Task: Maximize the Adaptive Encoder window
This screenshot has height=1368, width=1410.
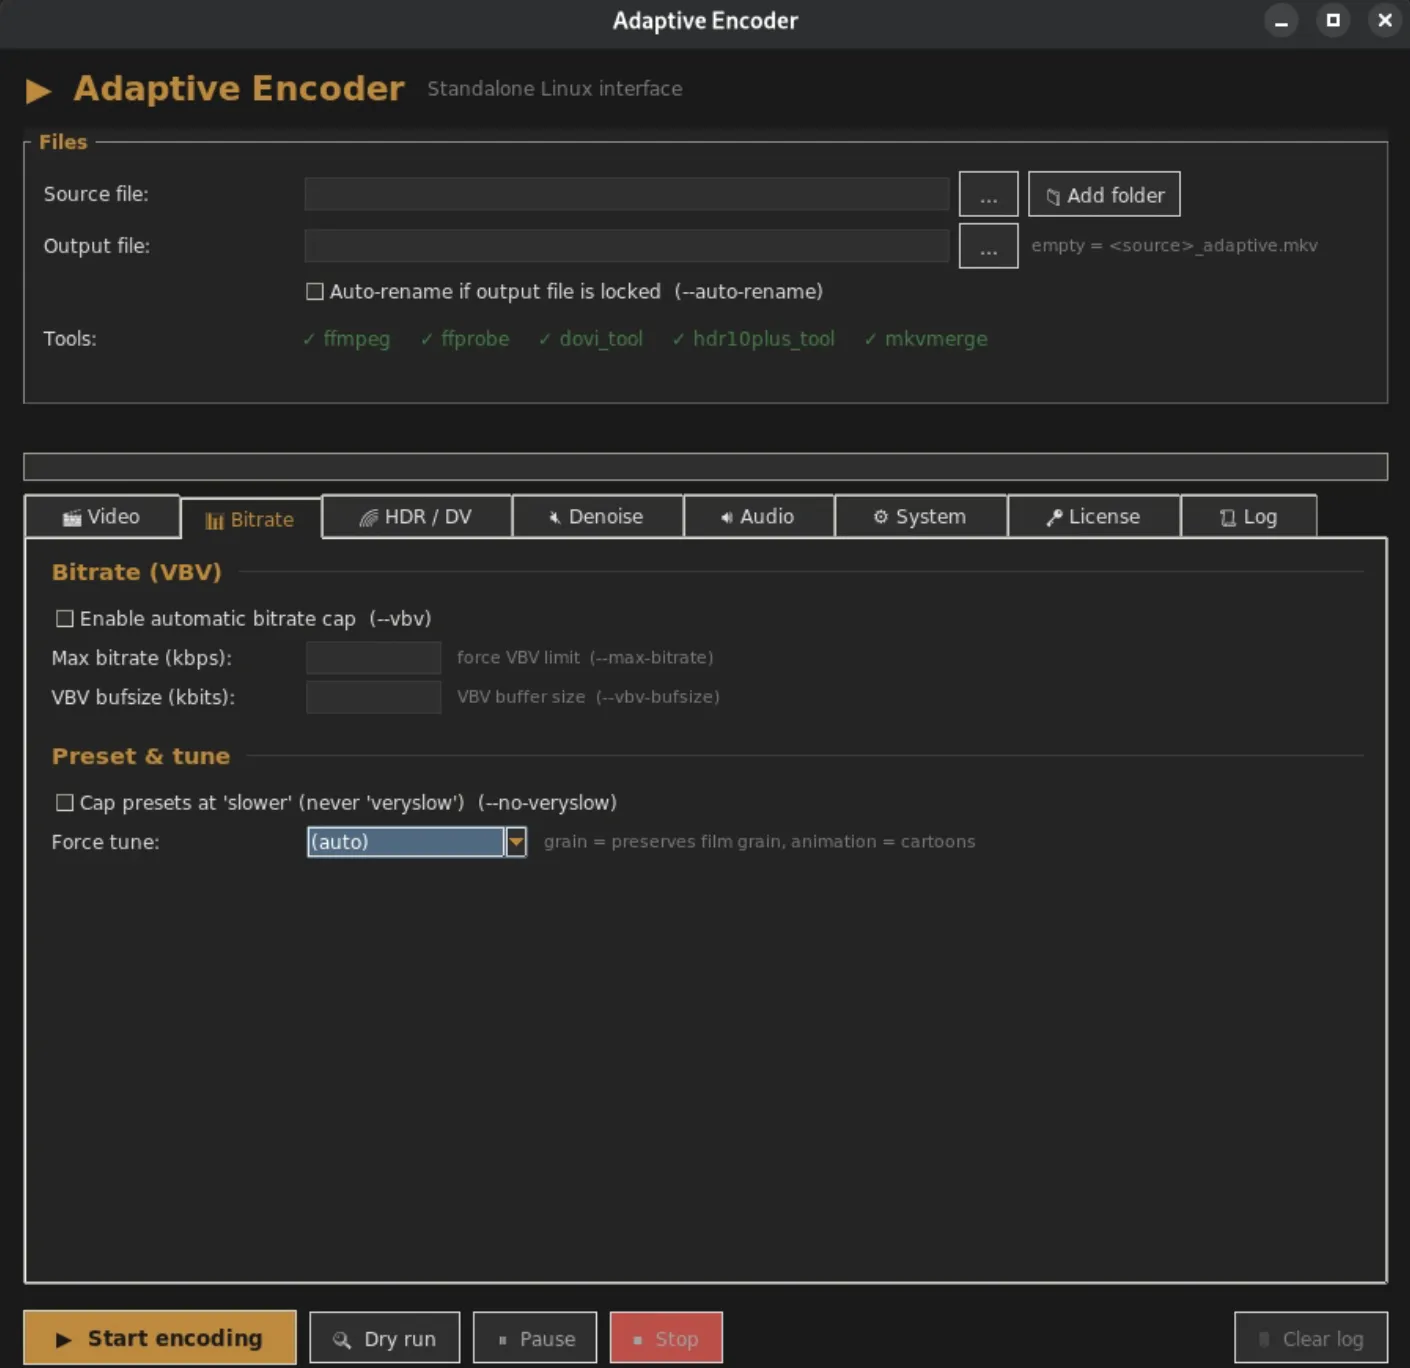Action: (x=1333, y=20)
